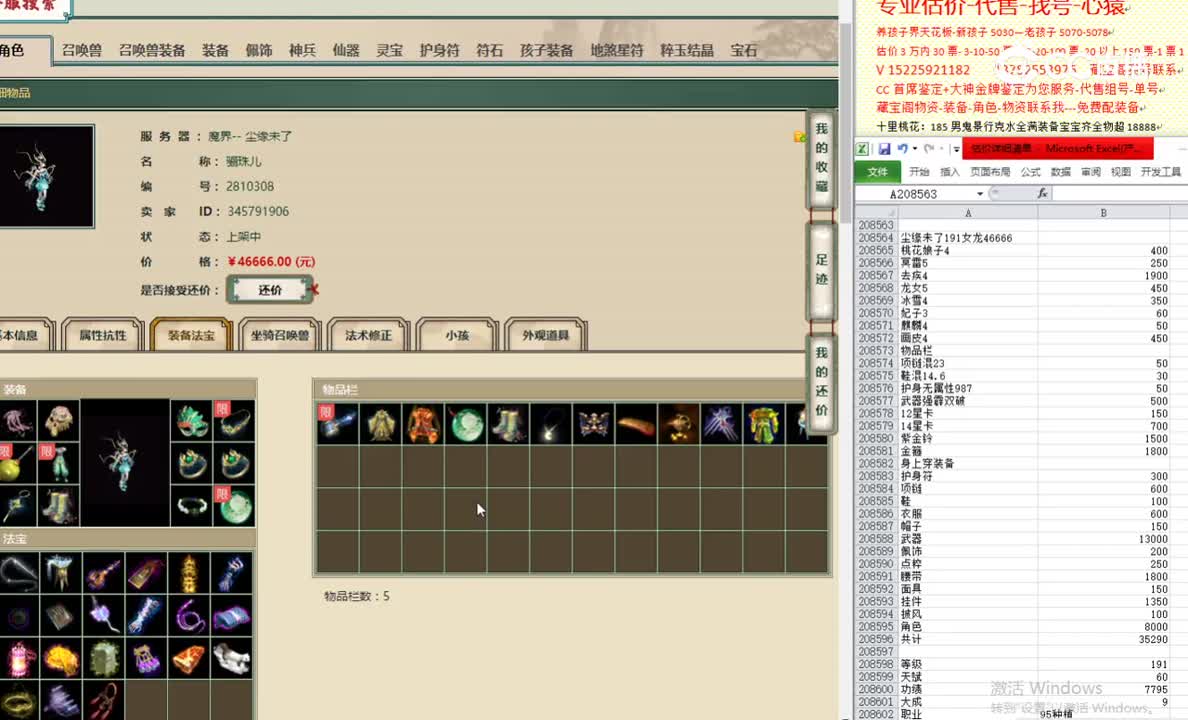
Task: Open the 足迹 side button
Action: (821, 269)
